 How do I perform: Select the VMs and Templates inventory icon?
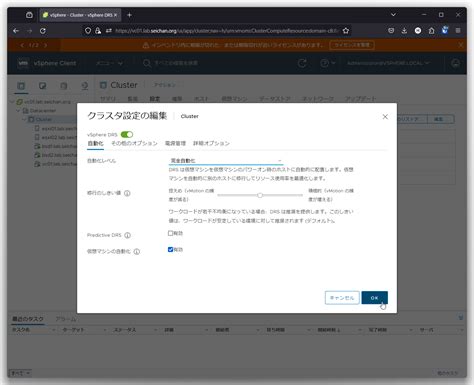(x=42, y=86)
